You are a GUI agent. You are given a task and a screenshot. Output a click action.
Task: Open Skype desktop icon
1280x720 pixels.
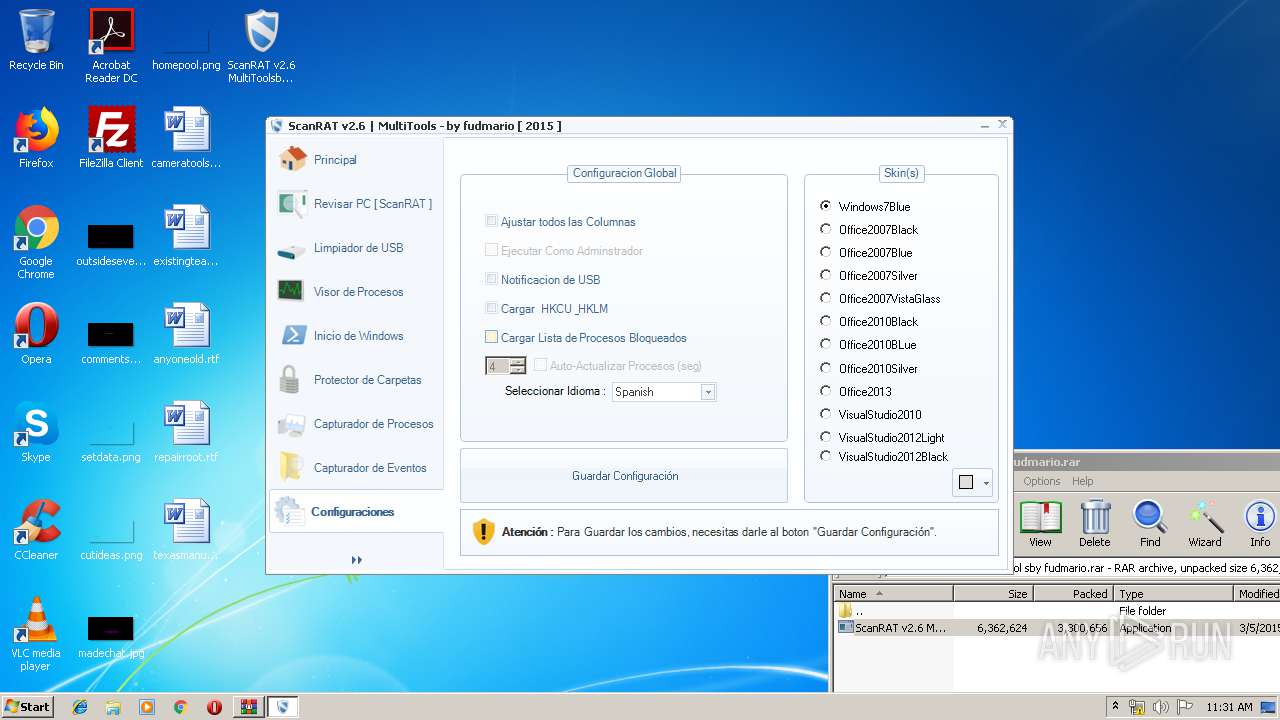coord(36,432)
